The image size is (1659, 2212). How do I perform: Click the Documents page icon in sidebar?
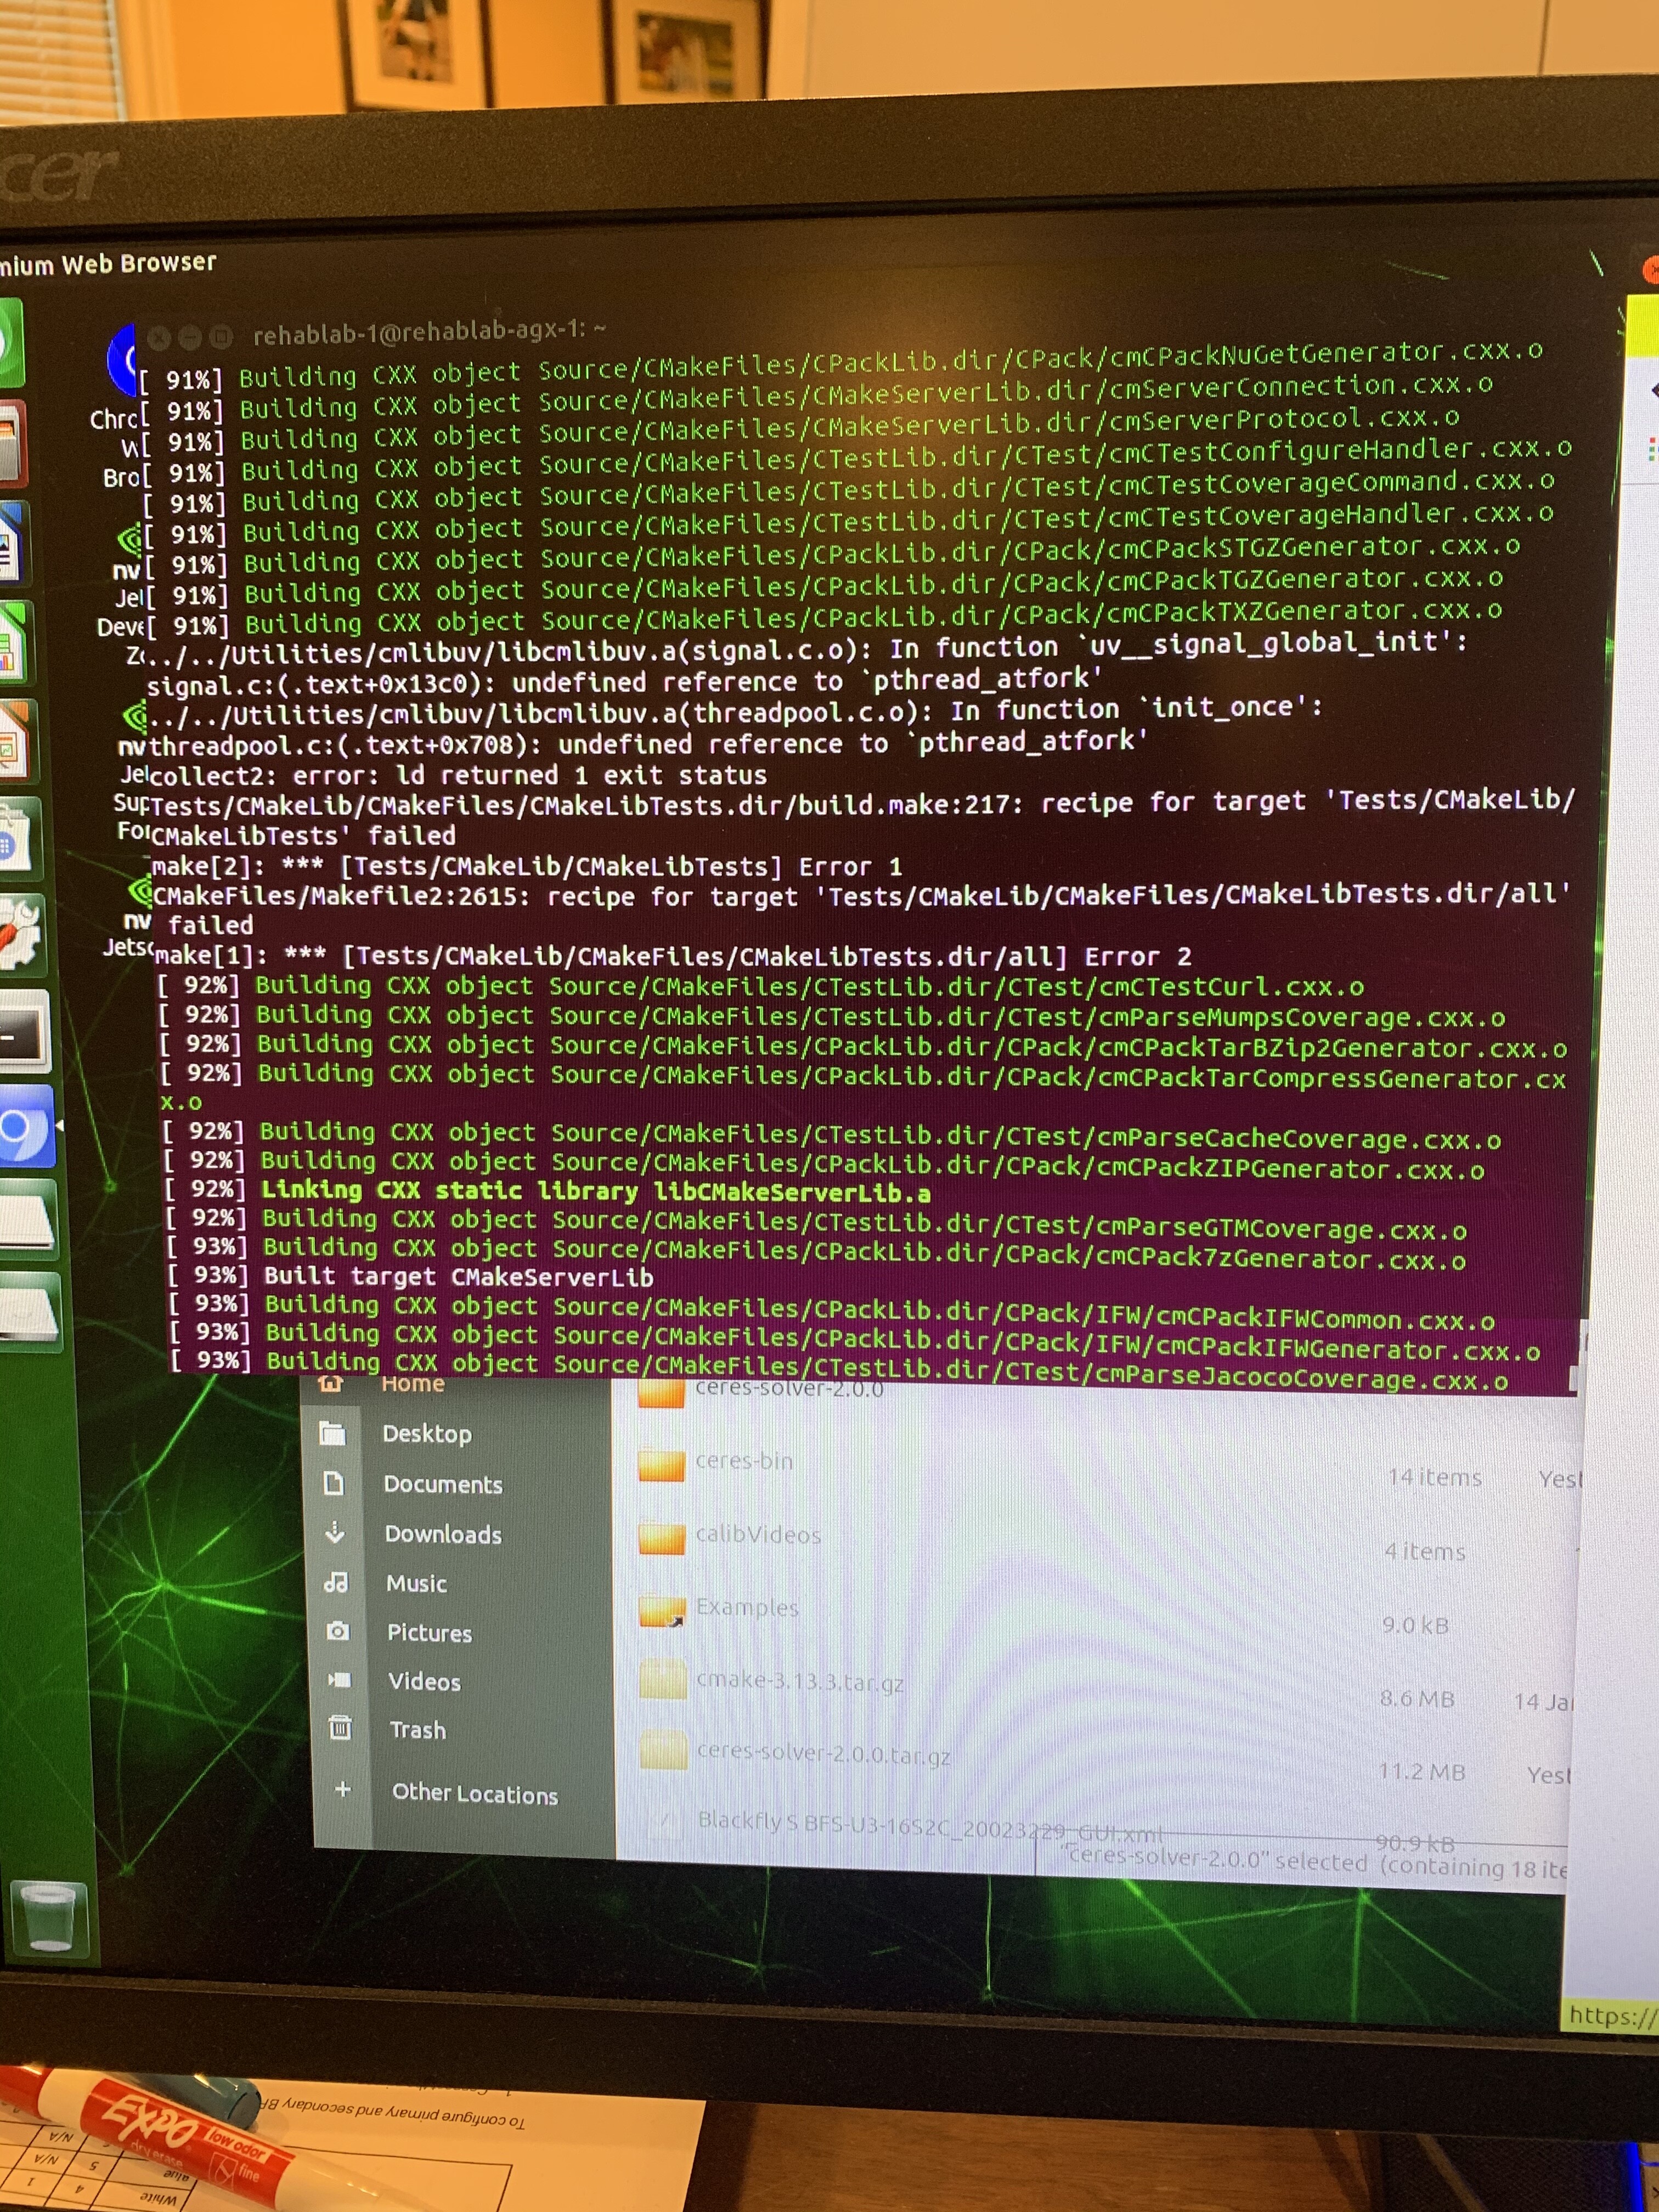(334, 1483)
